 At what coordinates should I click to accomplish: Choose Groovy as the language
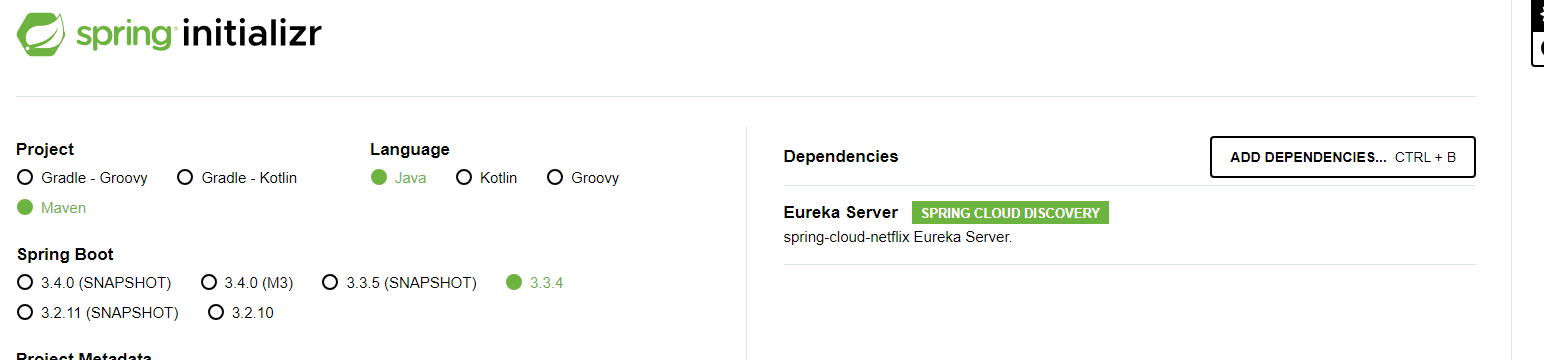tap(583, 178)
